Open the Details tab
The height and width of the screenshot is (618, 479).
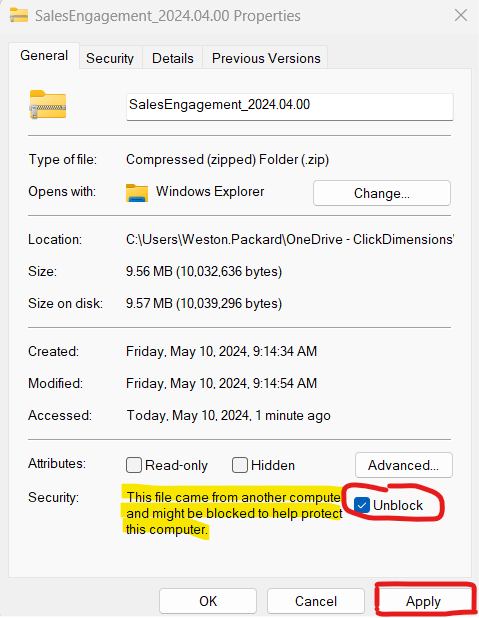[173, 58]
